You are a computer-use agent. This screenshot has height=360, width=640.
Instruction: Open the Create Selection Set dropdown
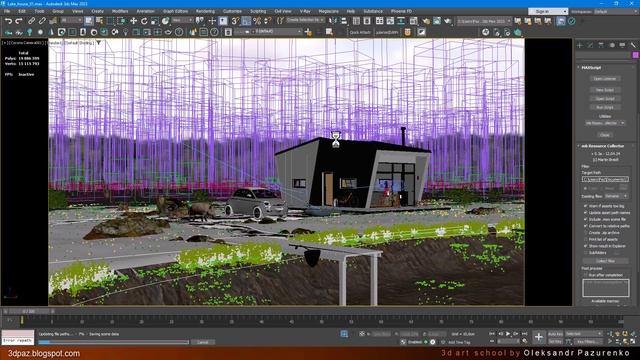[305, 20]
